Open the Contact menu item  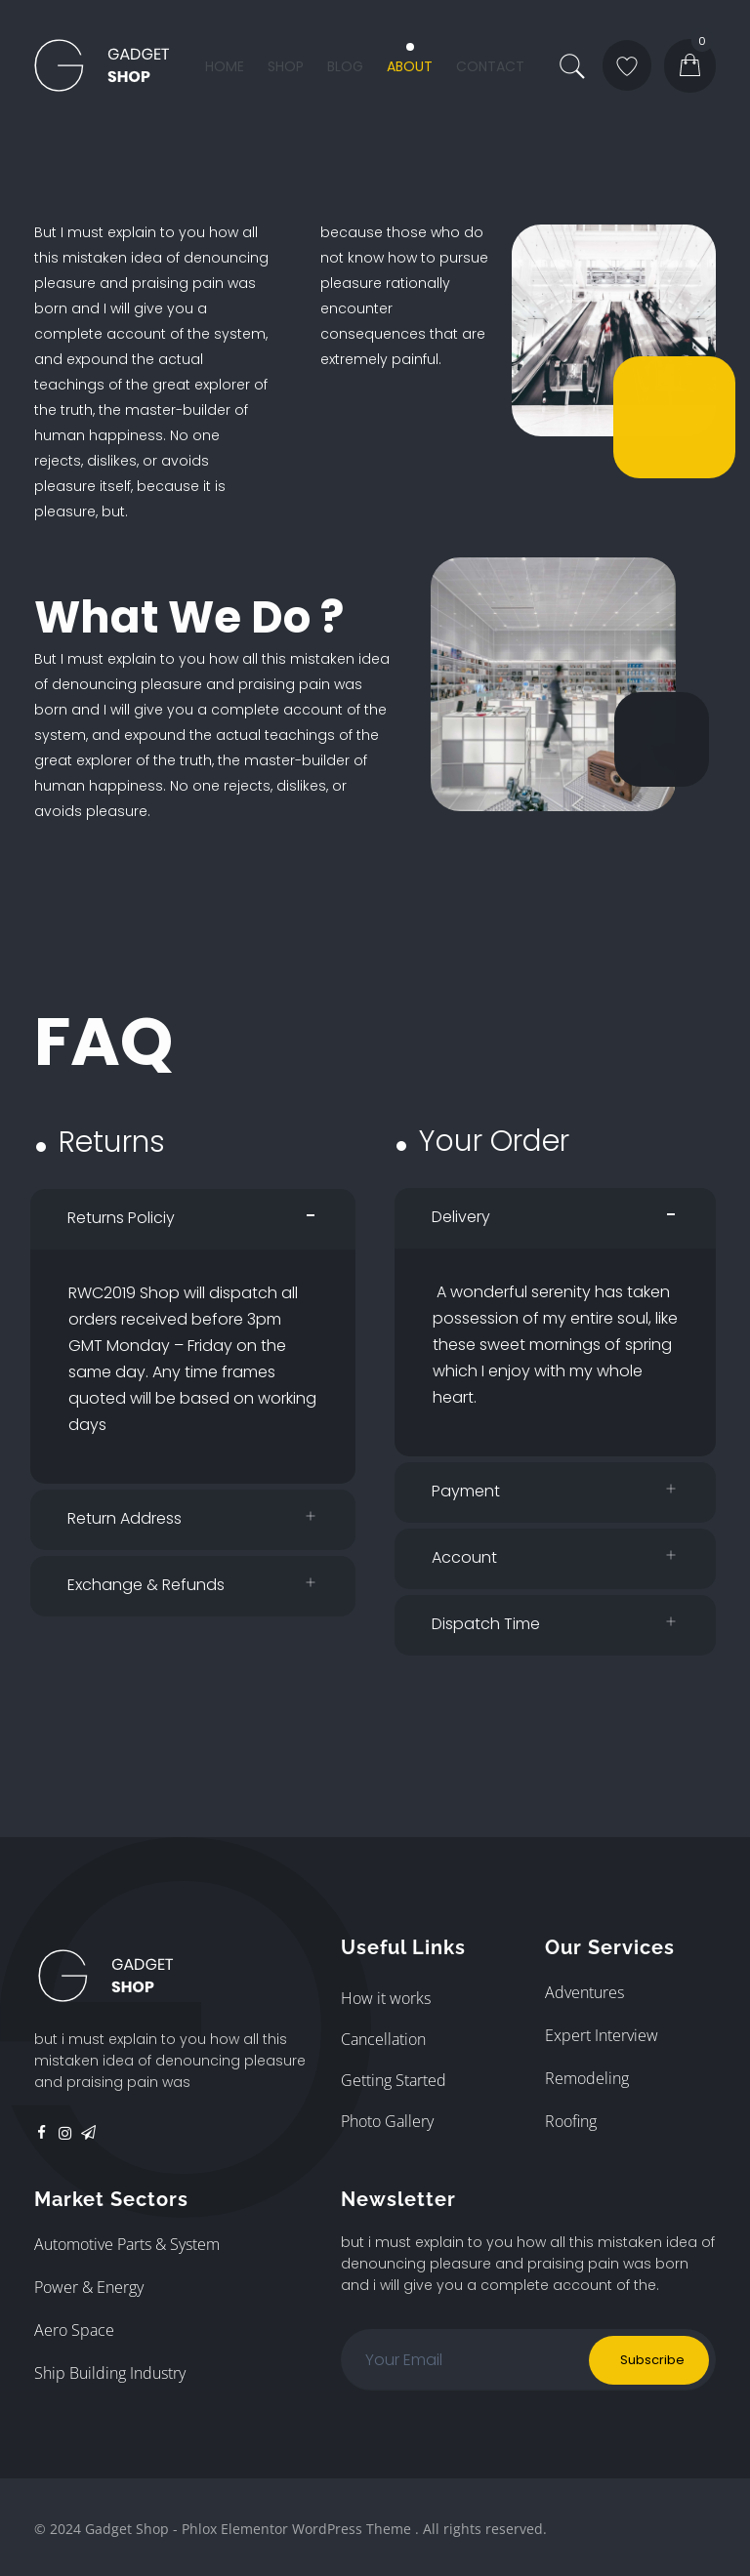489,67
